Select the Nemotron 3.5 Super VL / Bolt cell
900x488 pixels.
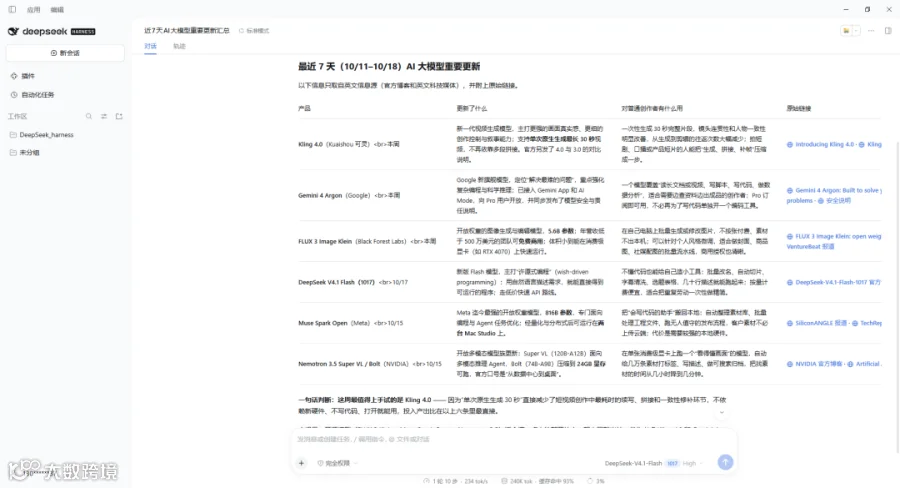[370, 363]
